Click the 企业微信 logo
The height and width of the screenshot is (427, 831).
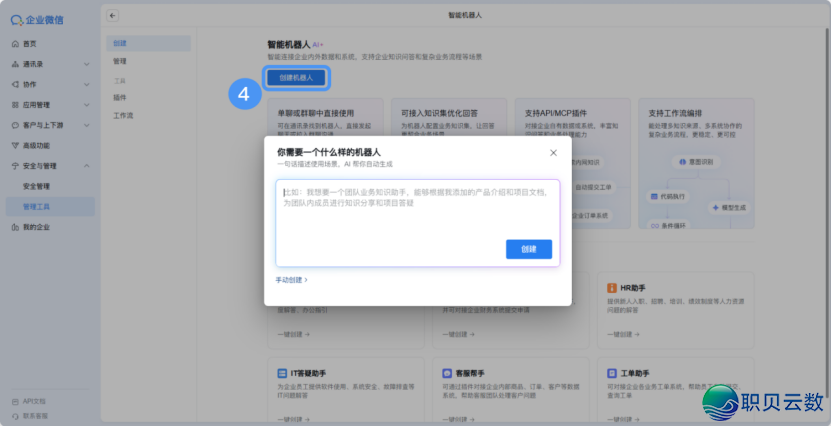pos(37,20)
